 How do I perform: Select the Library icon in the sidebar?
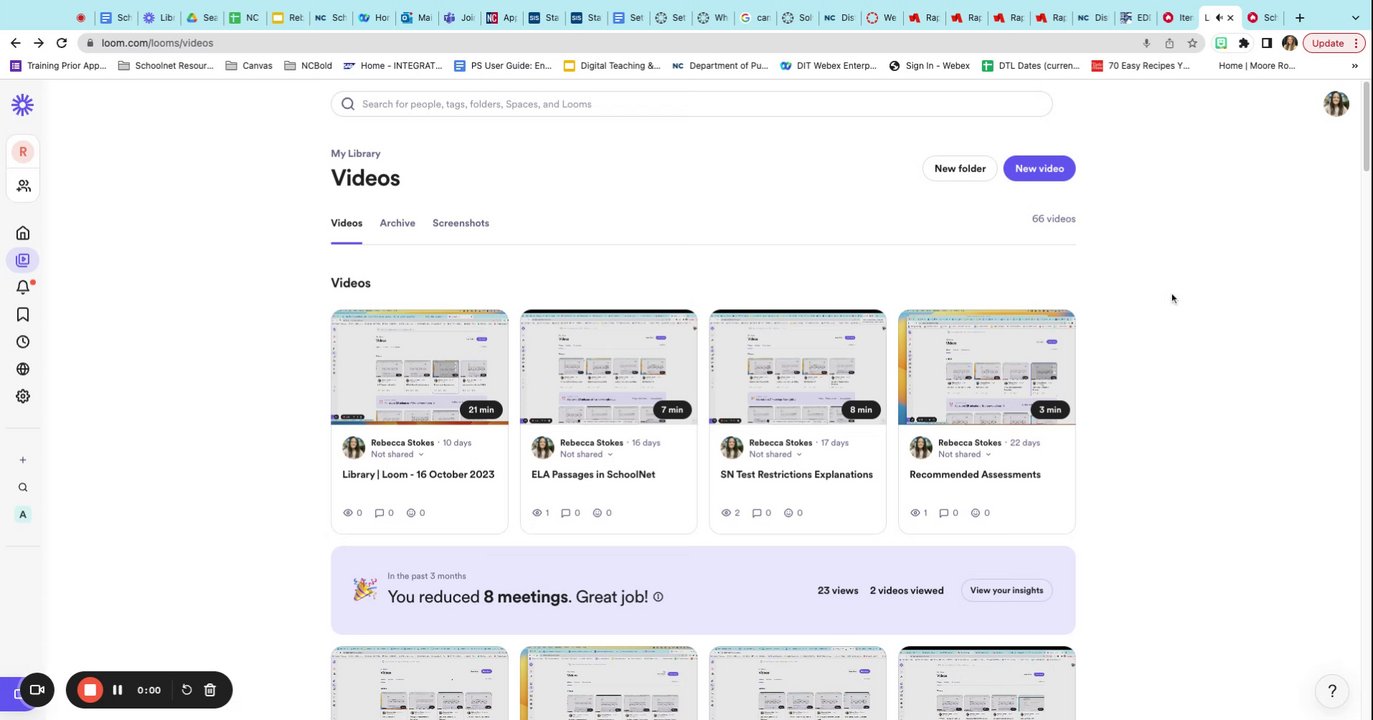(x=23, y=260)
